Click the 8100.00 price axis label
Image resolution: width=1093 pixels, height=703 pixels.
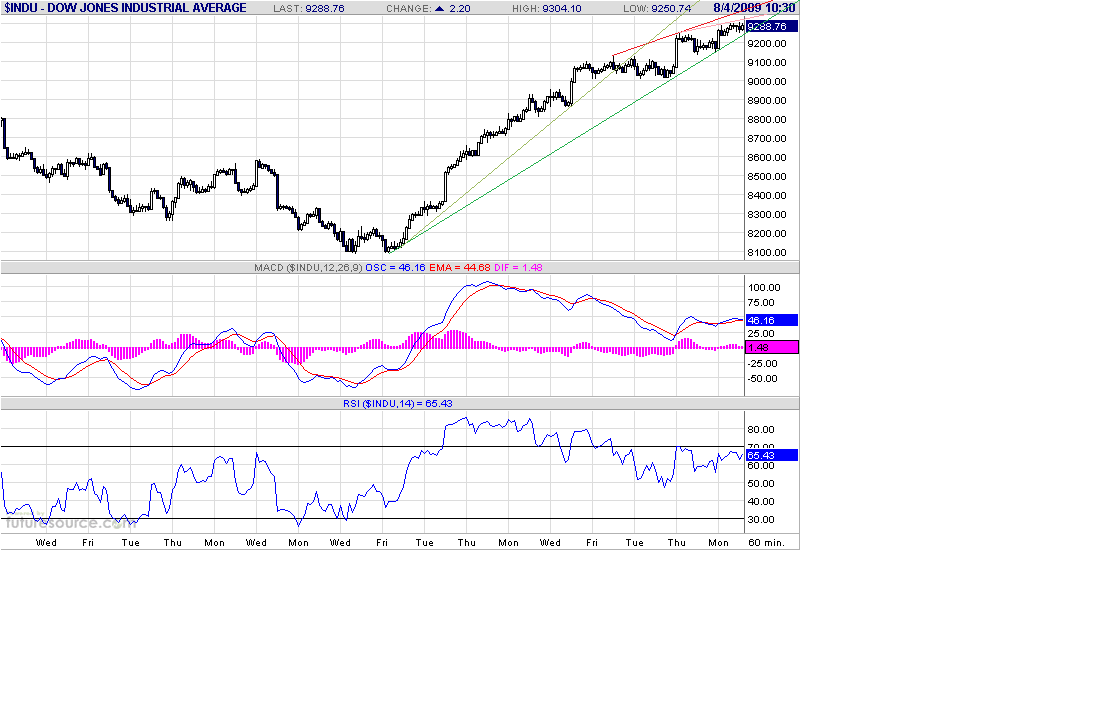coord(767,253)
